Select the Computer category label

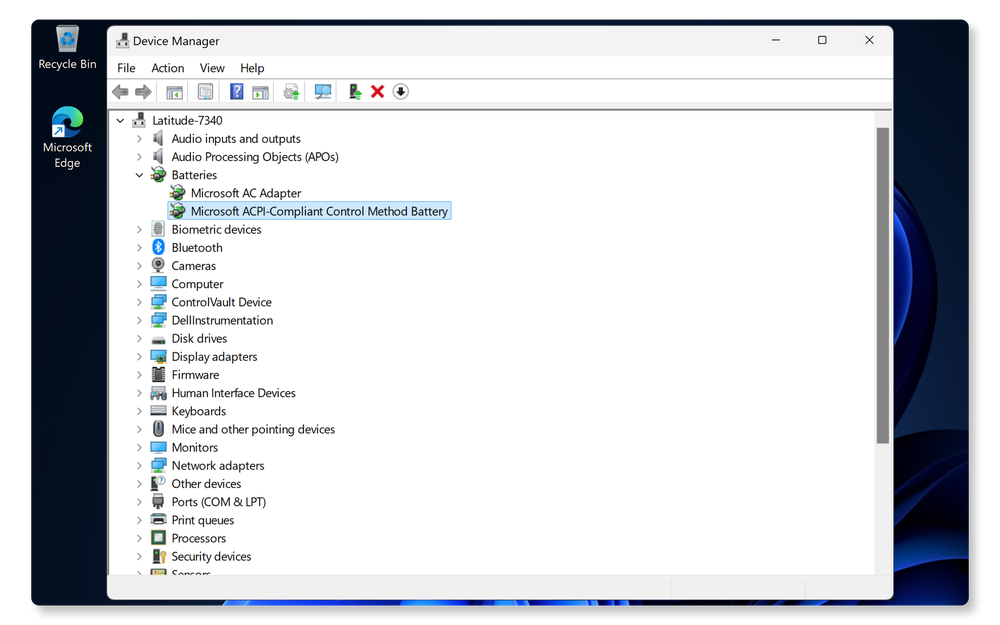point(197,284)
